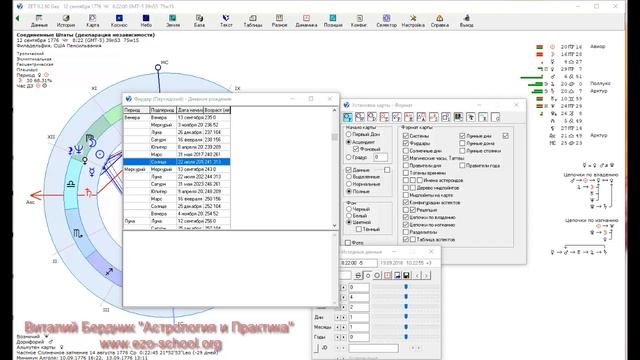Click the right stepper arrow for Годы
640x360 pixels.
tap(344, 337)
